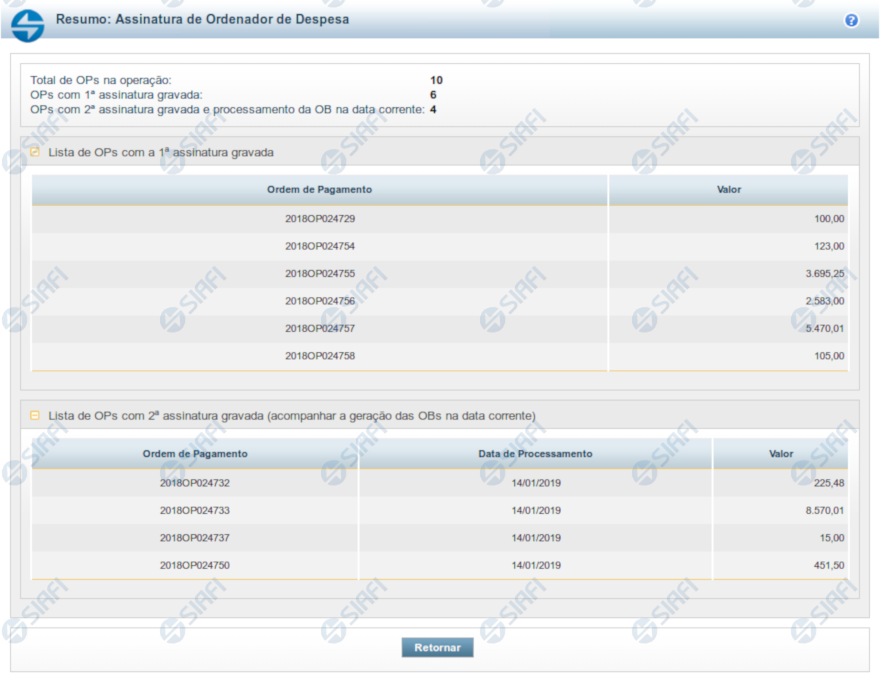Click the blue help question mark icon
The height and width of the screenshot is (685, 880).
[x=851, y=20]
